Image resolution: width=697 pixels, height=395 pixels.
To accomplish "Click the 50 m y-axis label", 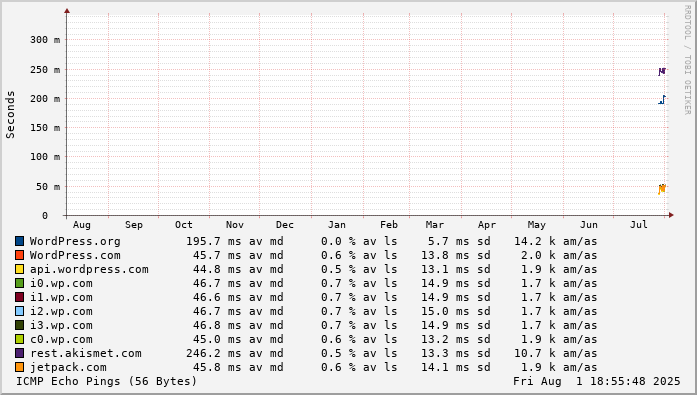I will (x=48, y=187).
